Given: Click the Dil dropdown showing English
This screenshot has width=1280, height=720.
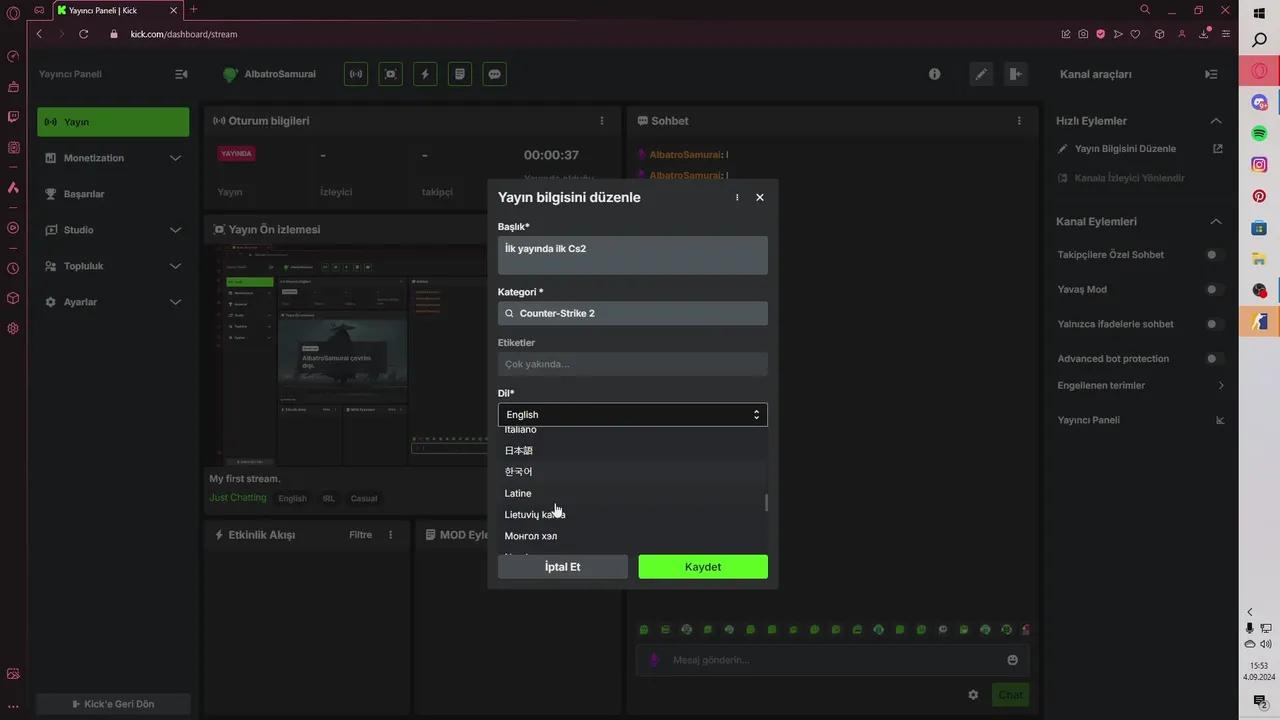Looking at the screenshot, I should click(x=633, y=414).
